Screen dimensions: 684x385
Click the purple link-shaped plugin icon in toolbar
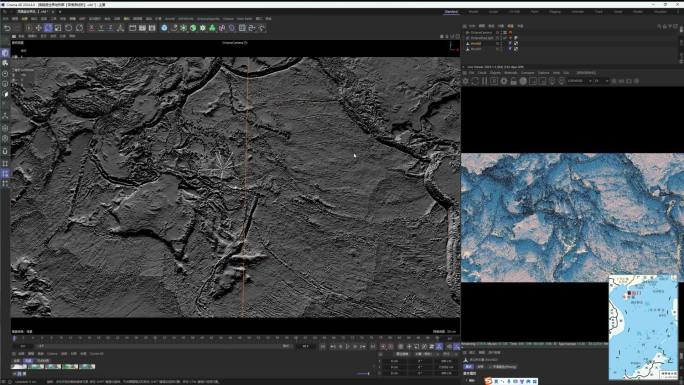click(x=222, y=28)
